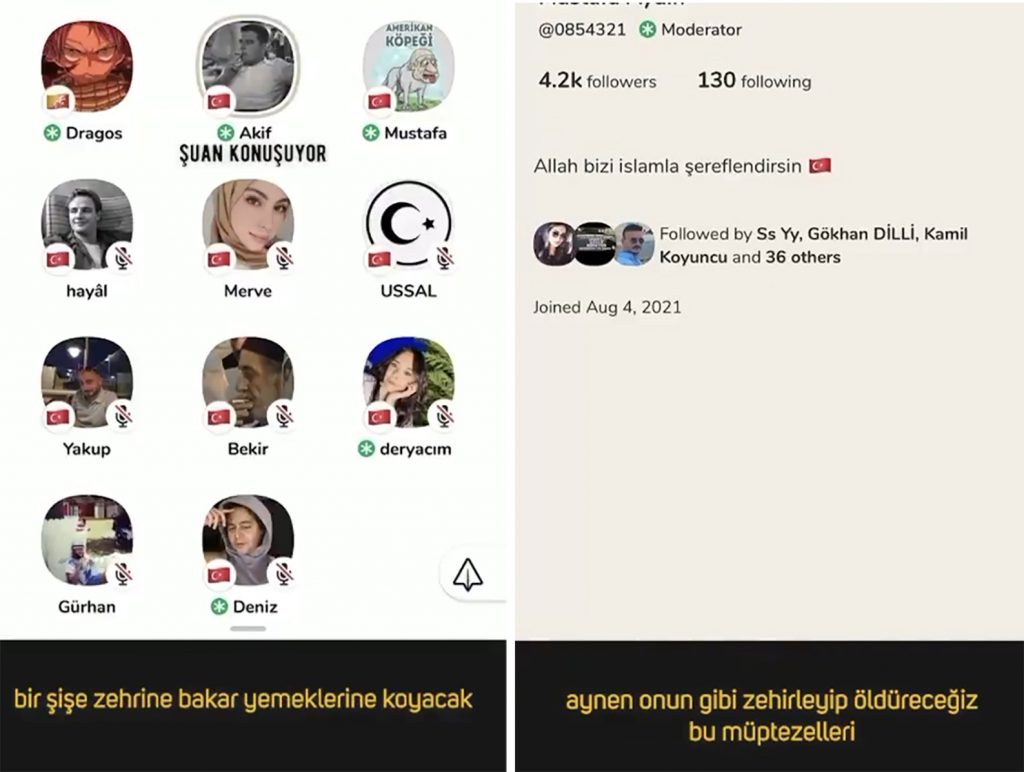Click the USSAL crescent moon avatar
The image size is (1024, 772).
pyautogui.click(x=409, y=225)
